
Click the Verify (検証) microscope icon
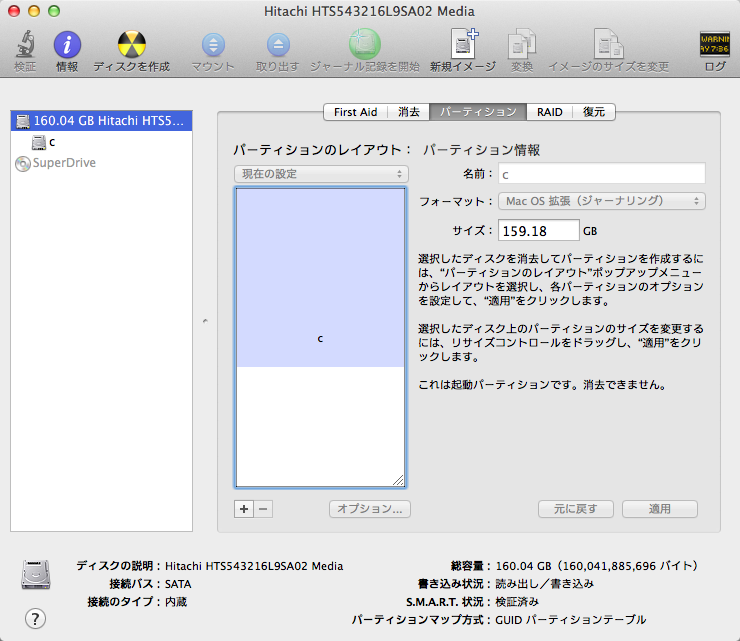click(25, 44)
